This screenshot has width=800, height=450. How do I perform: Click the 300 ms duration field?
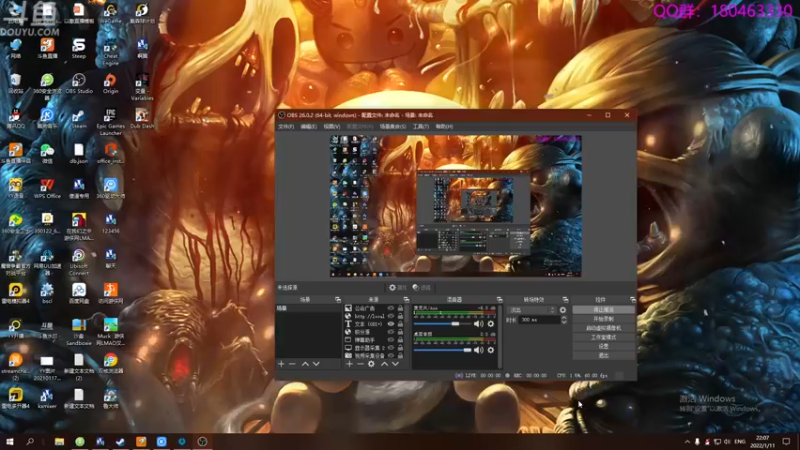pos(539,320)
